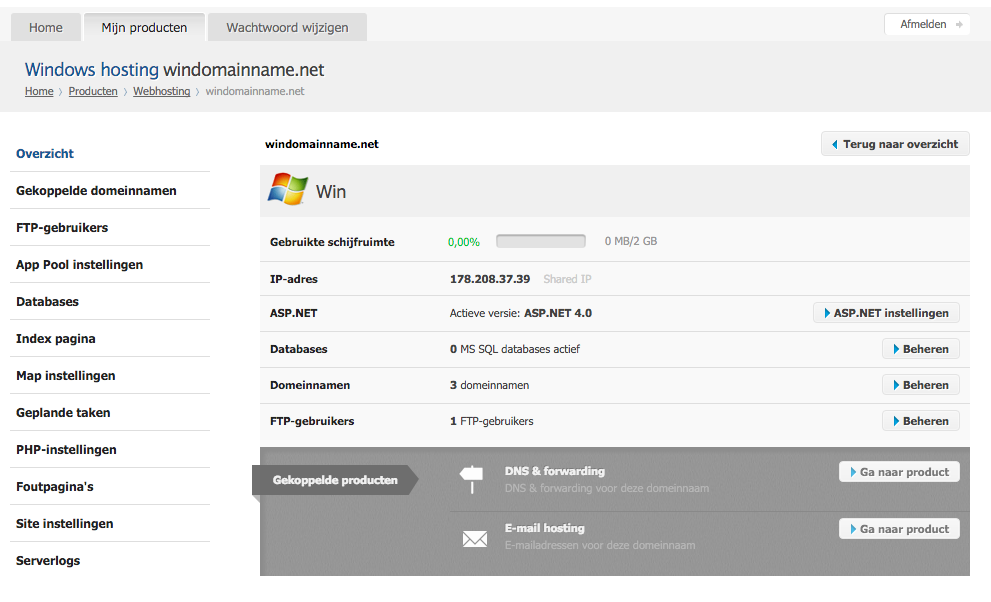Go to DNS & forwarding product

[899, 472]
